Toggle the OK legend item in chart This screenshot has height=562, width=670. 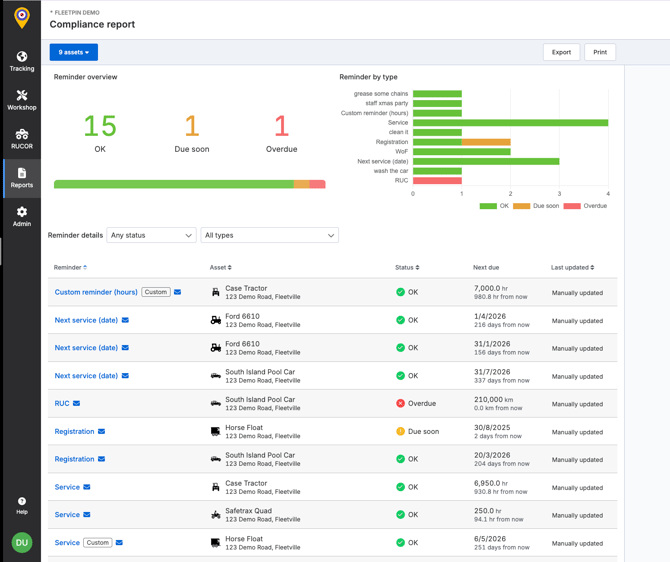[x=495, y=206]
